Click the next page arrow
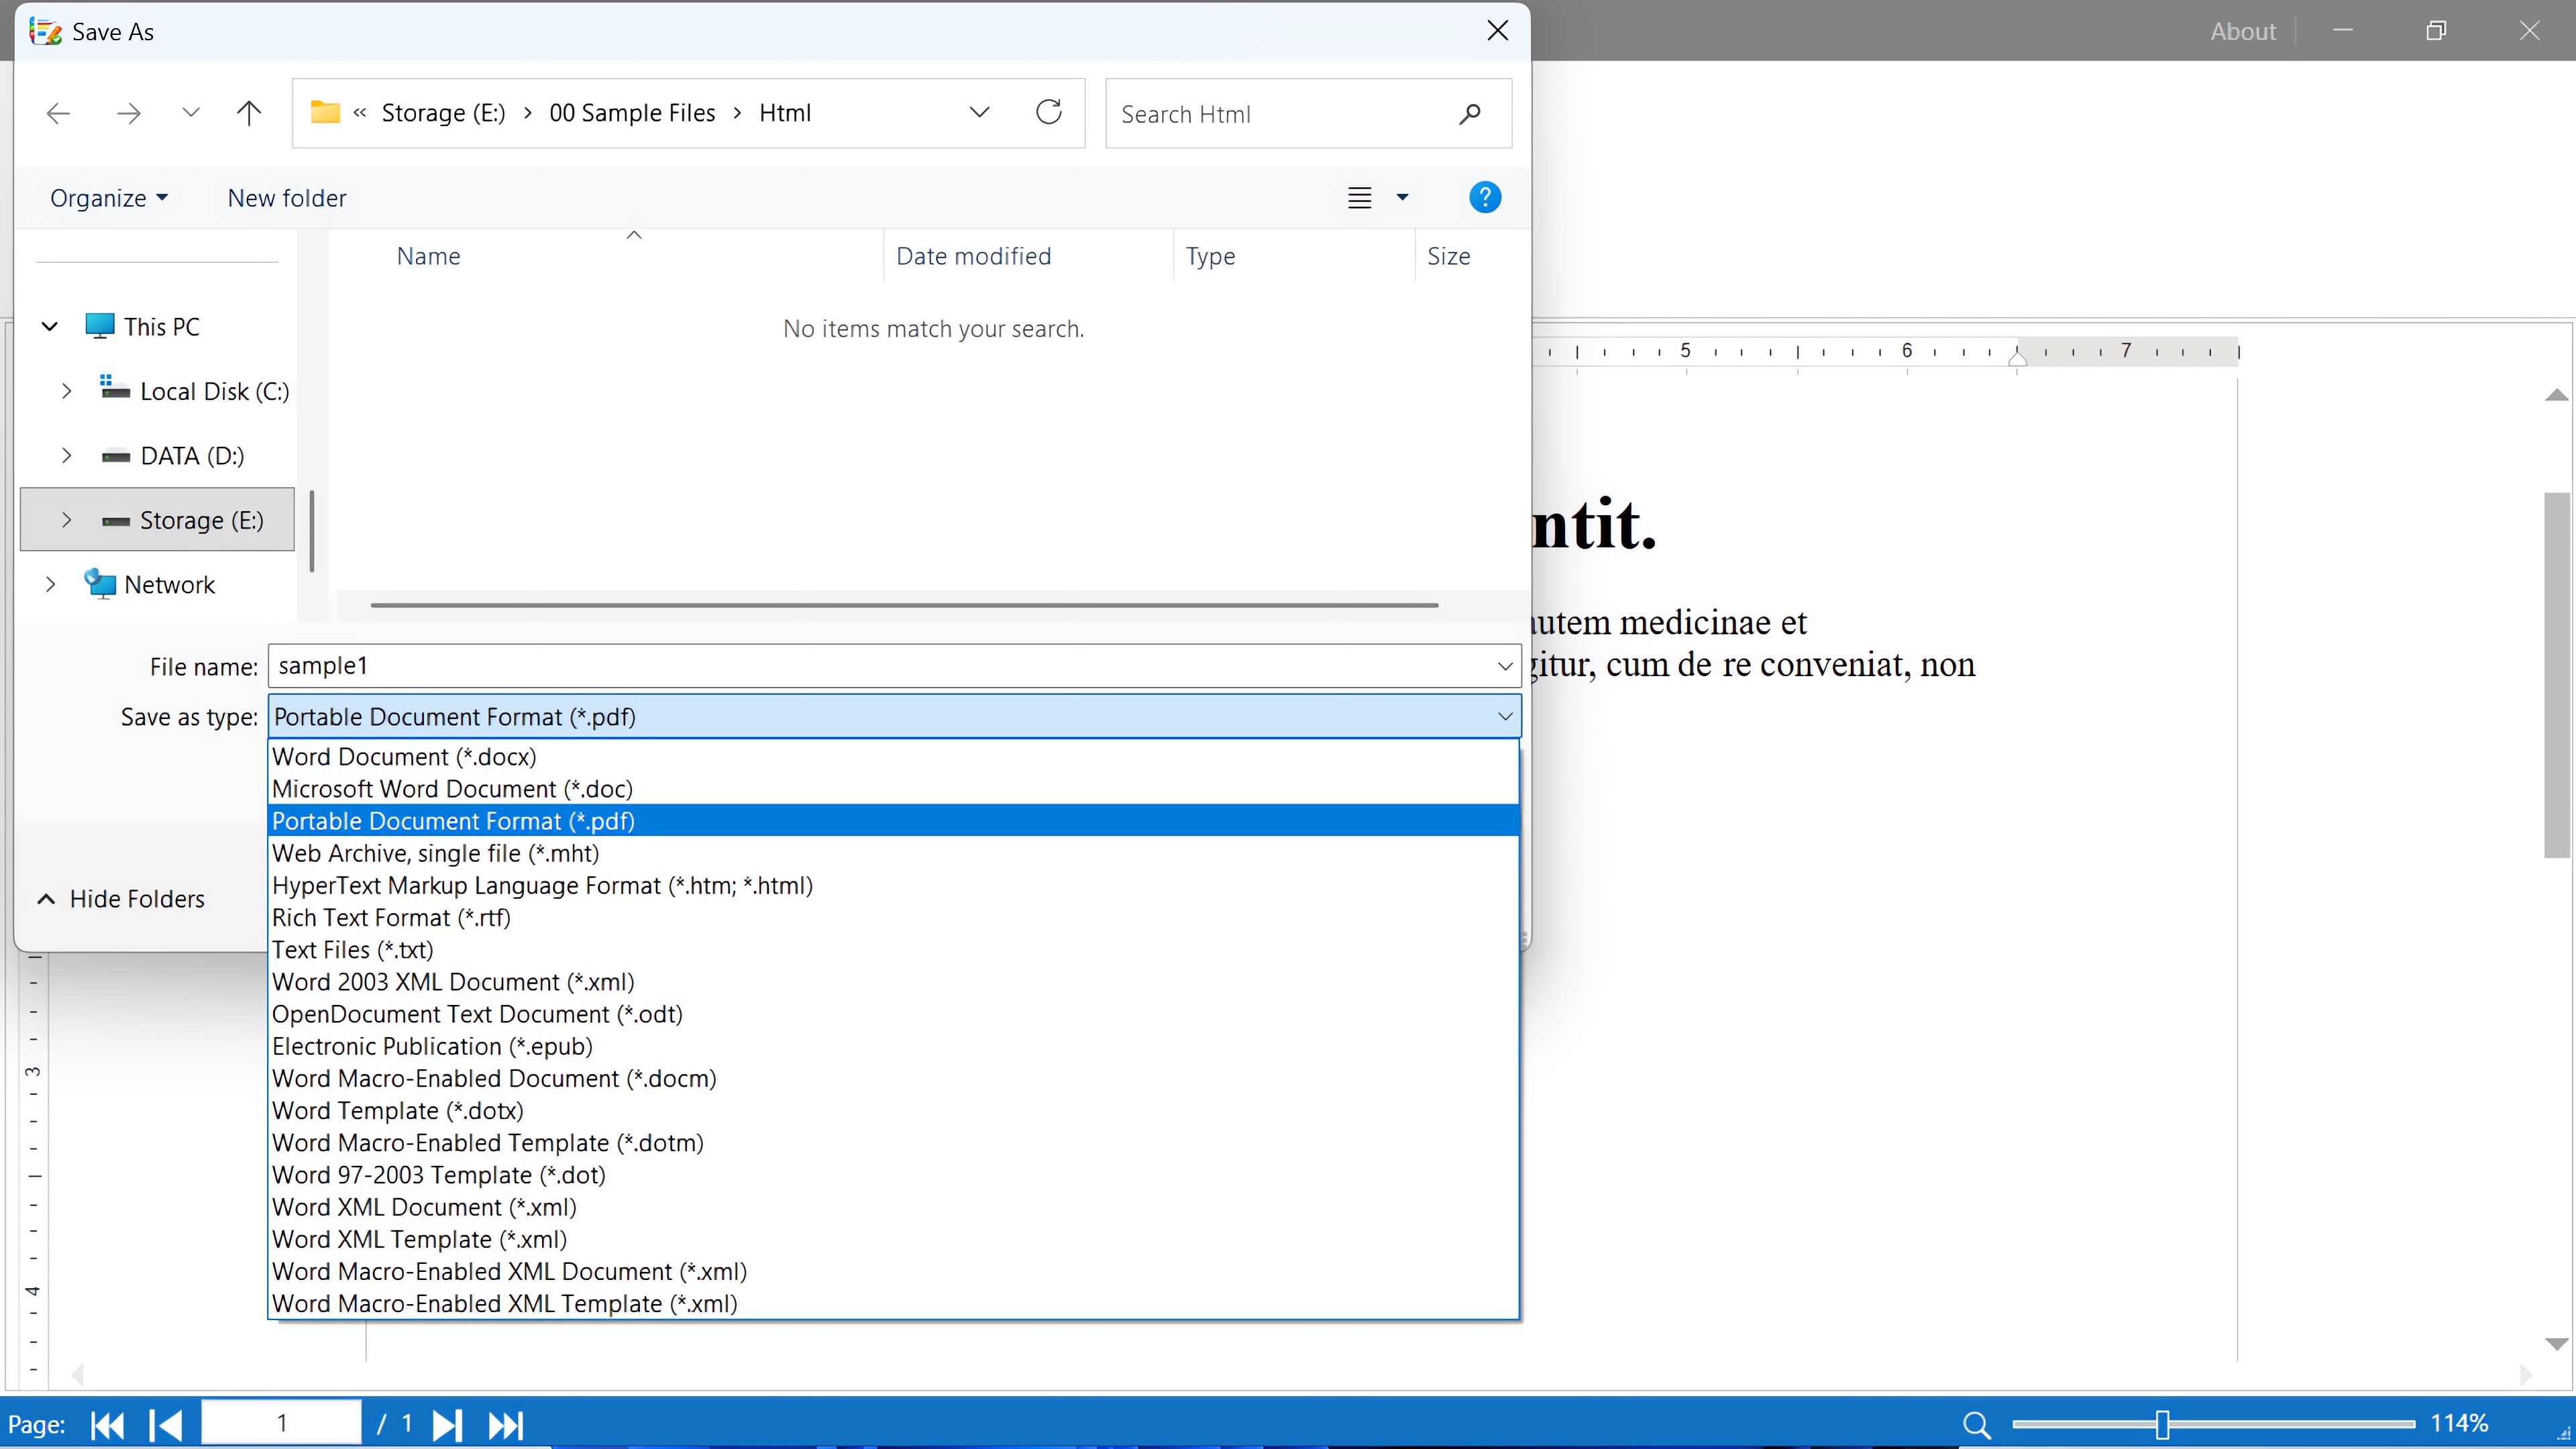The width and height of the screenshot is (2576, 1449). [x=446, y=1424]
